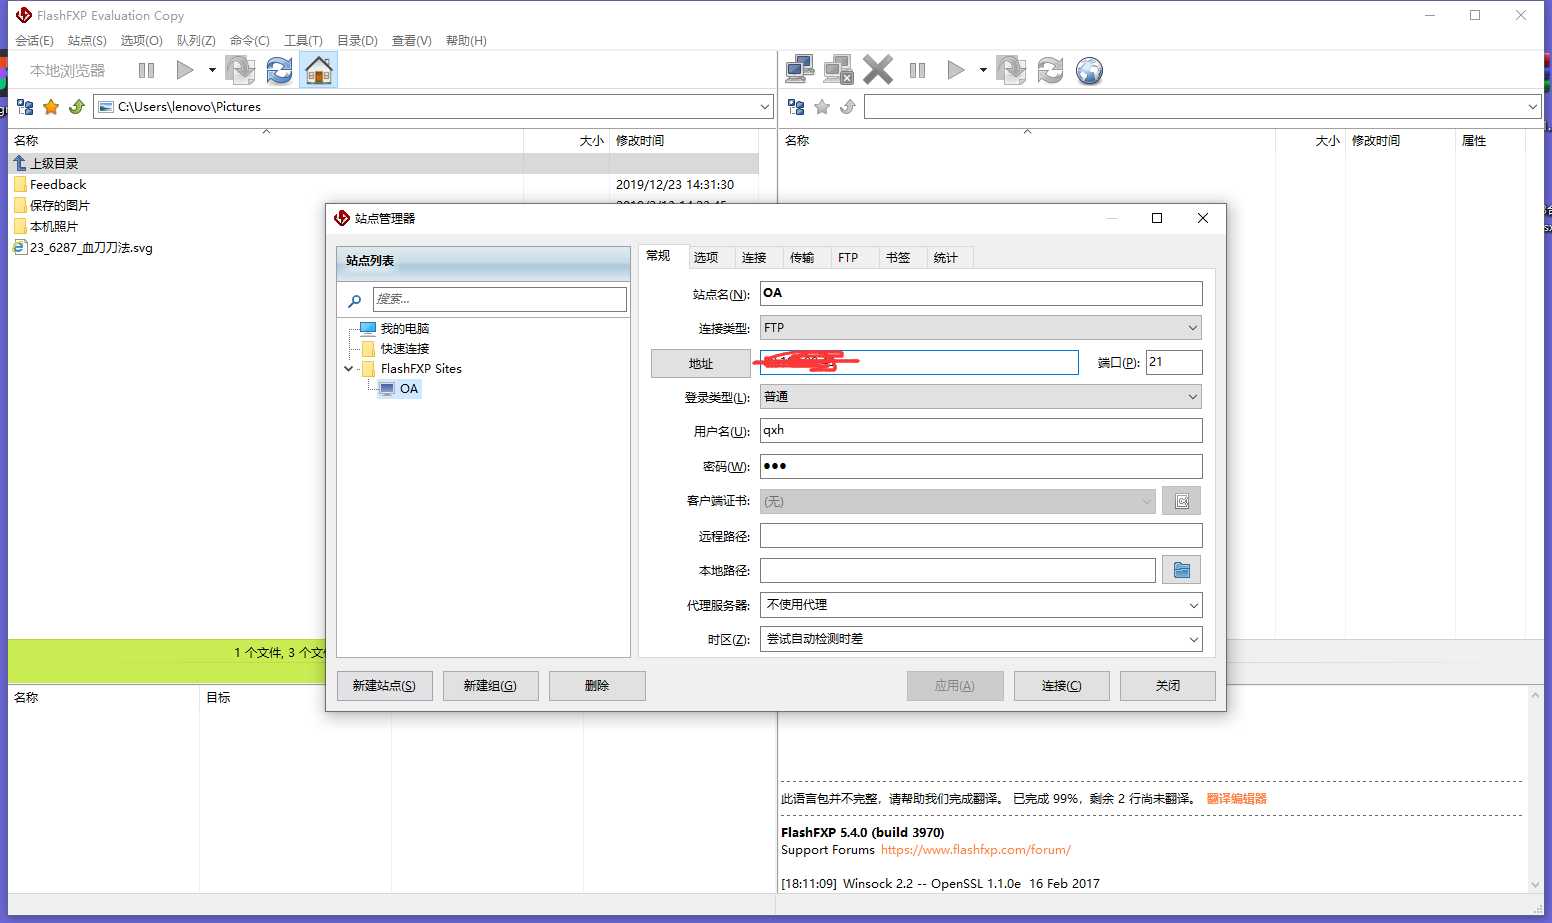Click the 新建组(G) button
Image resolution: width=1552 pixels, height=923 pixels.
(490, 686)
